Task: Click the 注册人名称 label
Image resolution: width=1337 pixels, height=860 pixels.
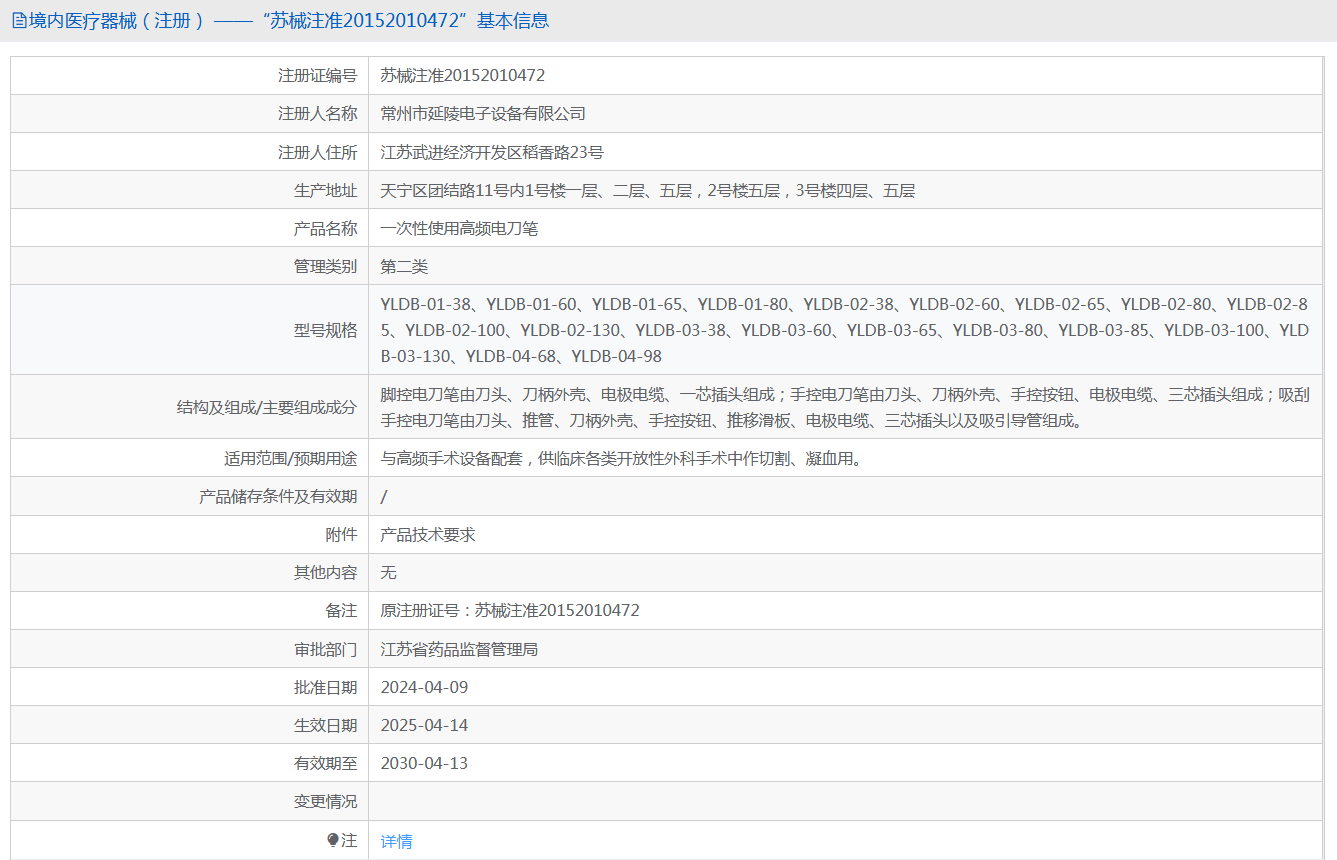Action: pos(317,113)
